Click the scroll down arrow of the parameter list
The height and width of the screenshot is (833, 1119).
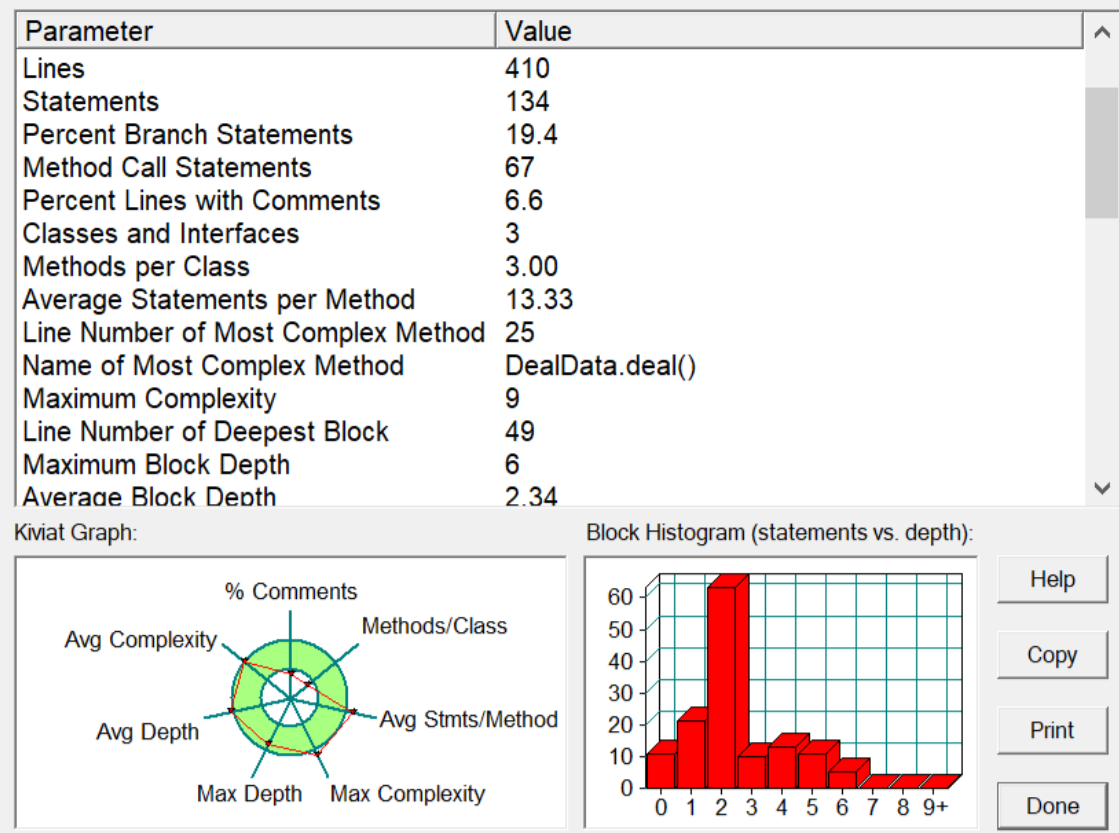tap(1101, 488)
